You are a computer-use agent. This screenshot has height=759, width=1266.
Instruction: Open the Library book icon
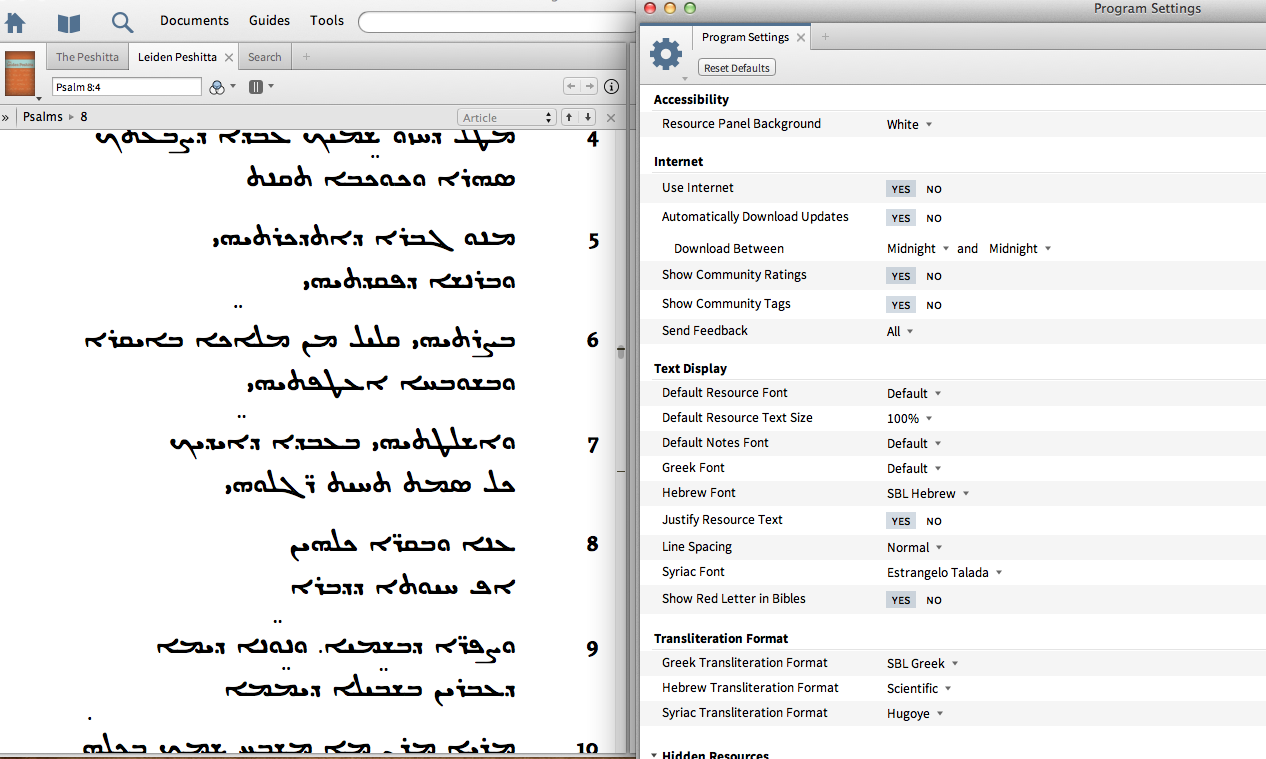click(68, 22)
